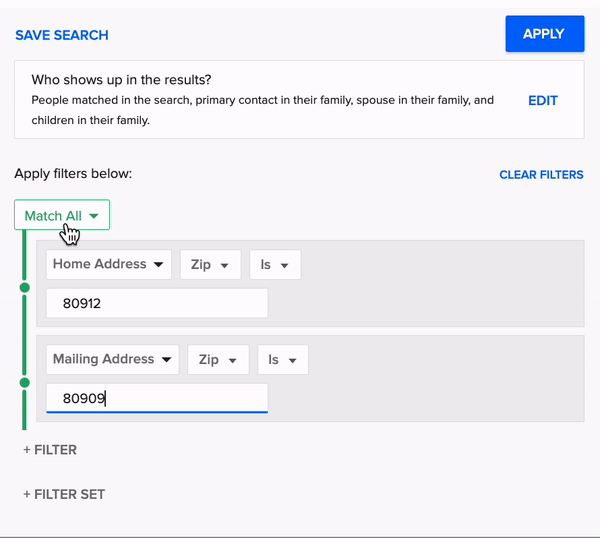The image size is (600, 538).
Task: Expand the Mailing Address field dropdown
Action: 112,359
